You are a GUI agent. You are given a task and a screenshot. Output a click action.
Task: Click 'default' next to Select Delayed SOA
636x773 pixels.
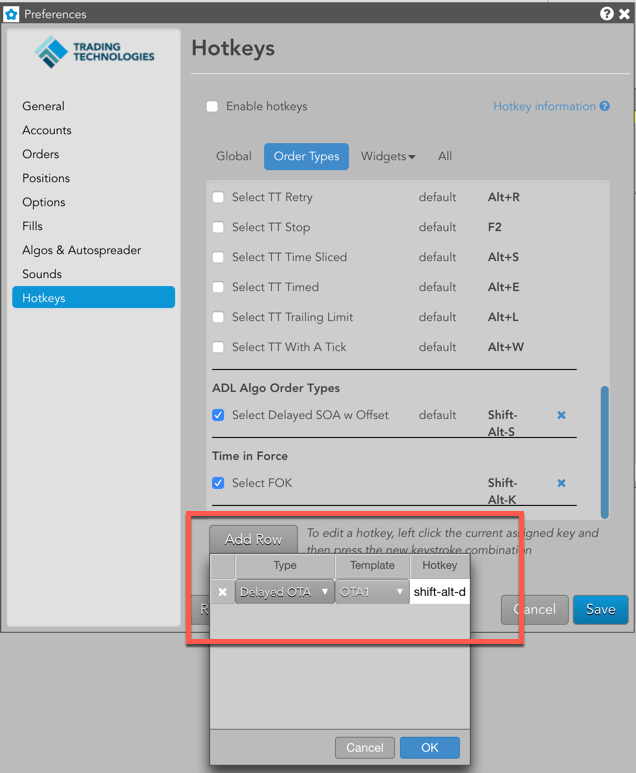click(437, 415)
